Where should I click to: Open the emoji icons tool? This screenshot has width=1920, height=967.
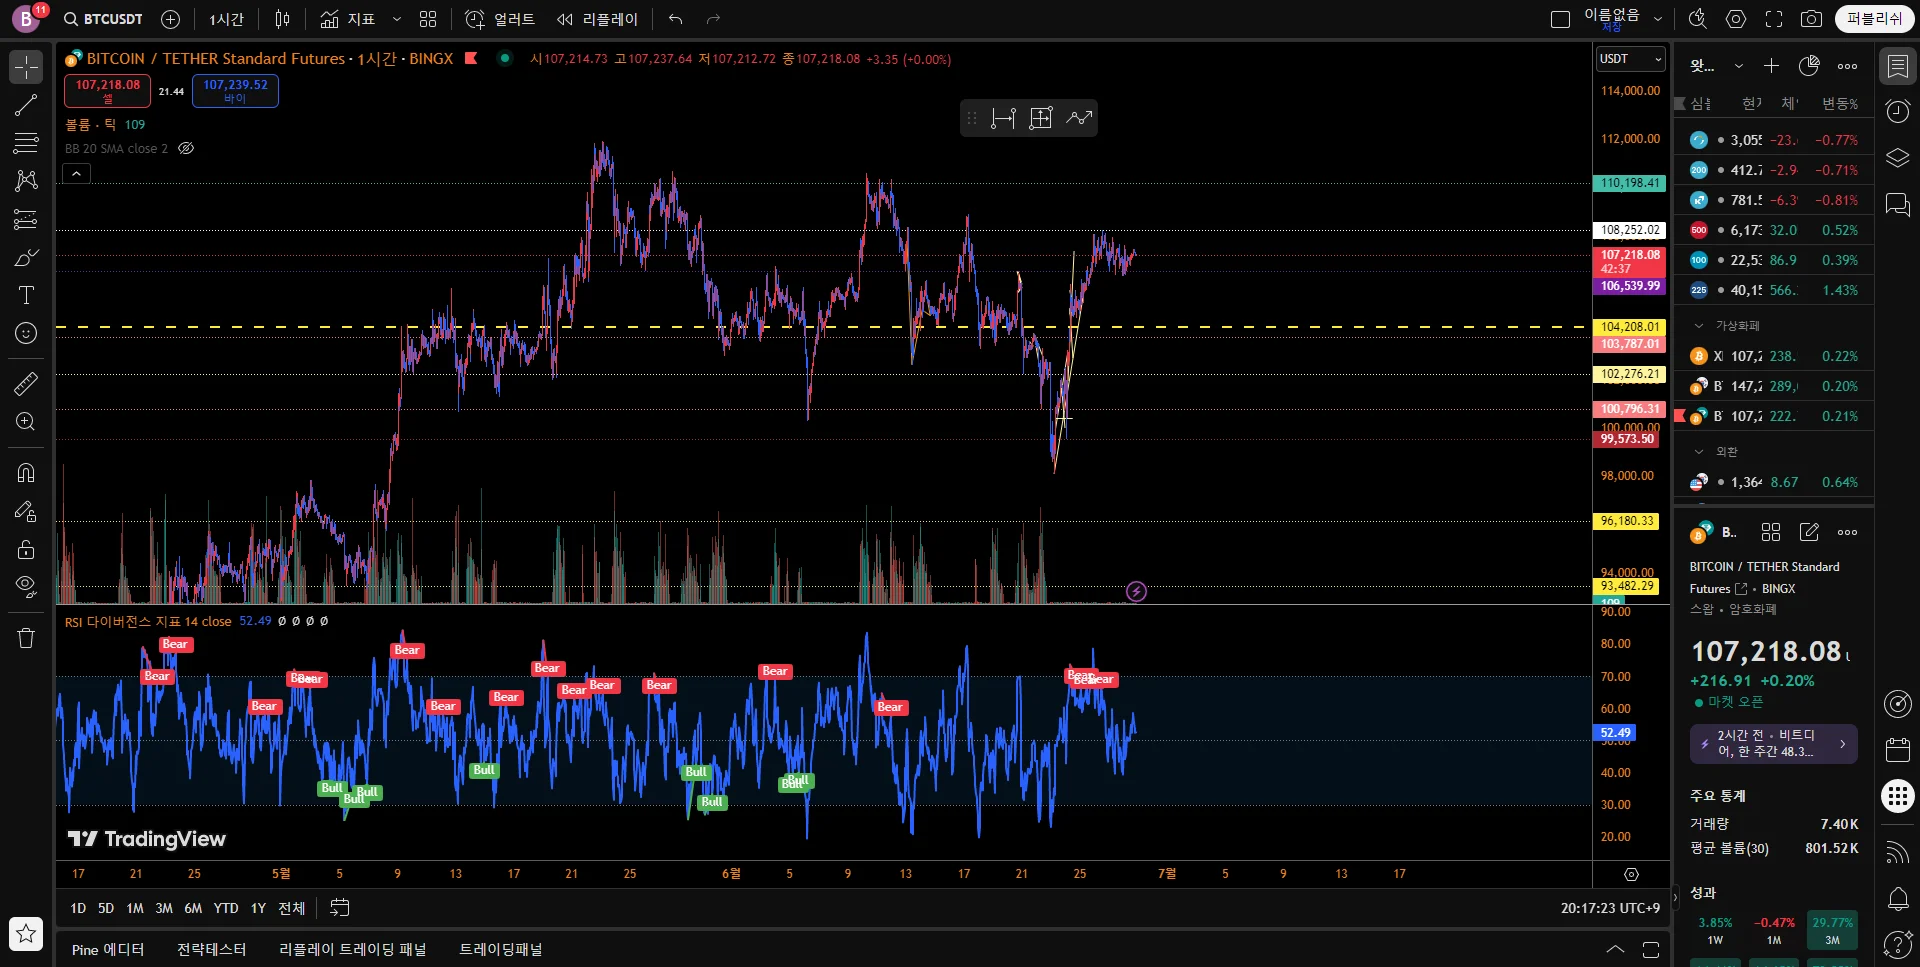26,333
